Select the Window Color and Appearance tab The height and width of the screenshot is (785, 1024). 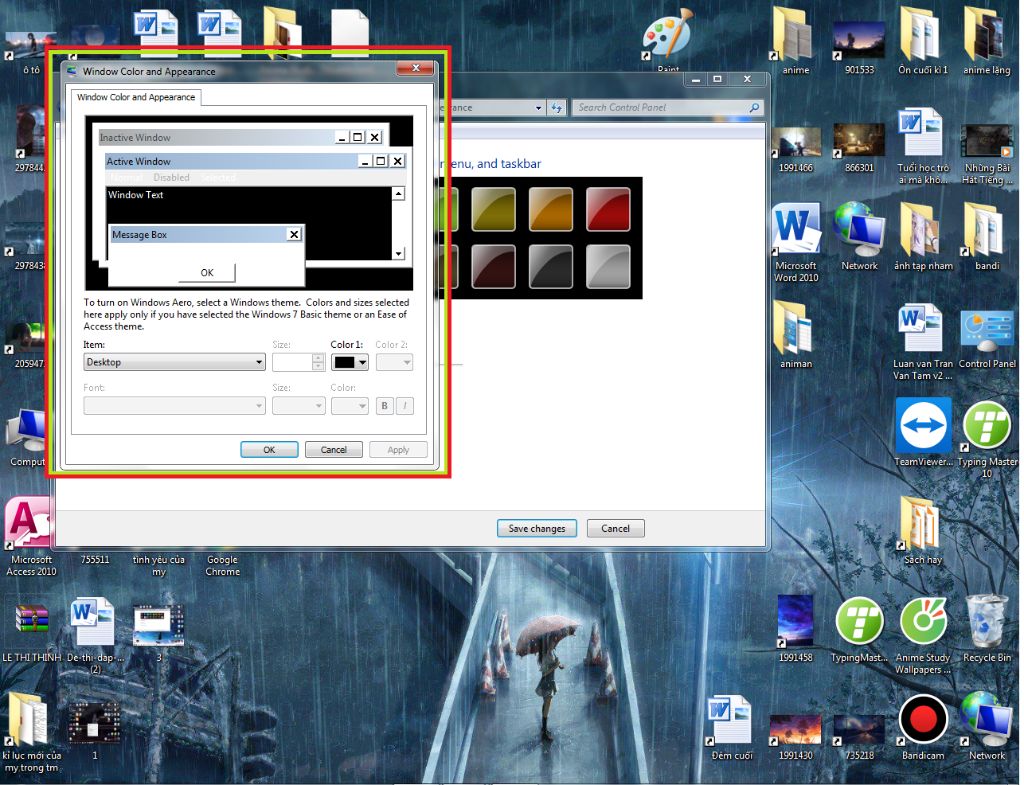pos(136,97)
